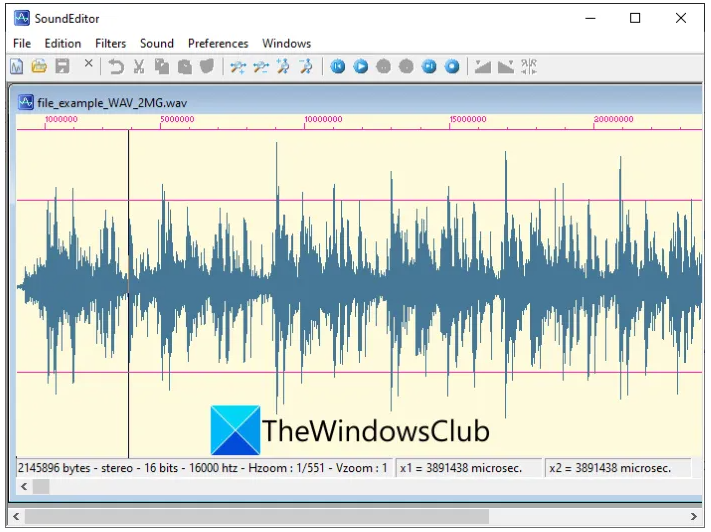Paste from clipboard with the toolbar icon

(185, 67)
